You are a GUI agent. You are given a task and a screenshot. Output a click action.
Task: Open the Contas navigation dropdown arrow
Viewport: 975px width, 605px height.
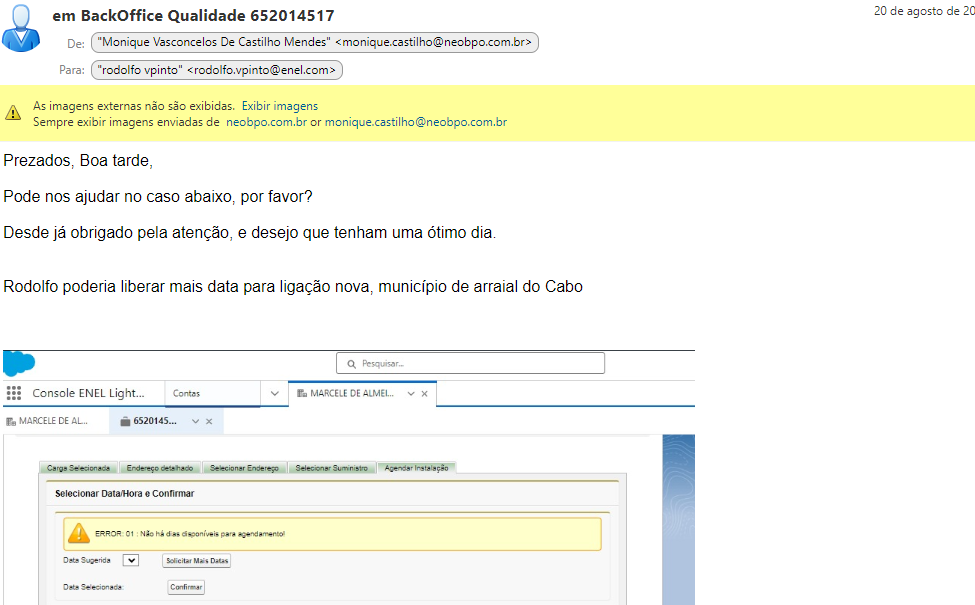274,394
